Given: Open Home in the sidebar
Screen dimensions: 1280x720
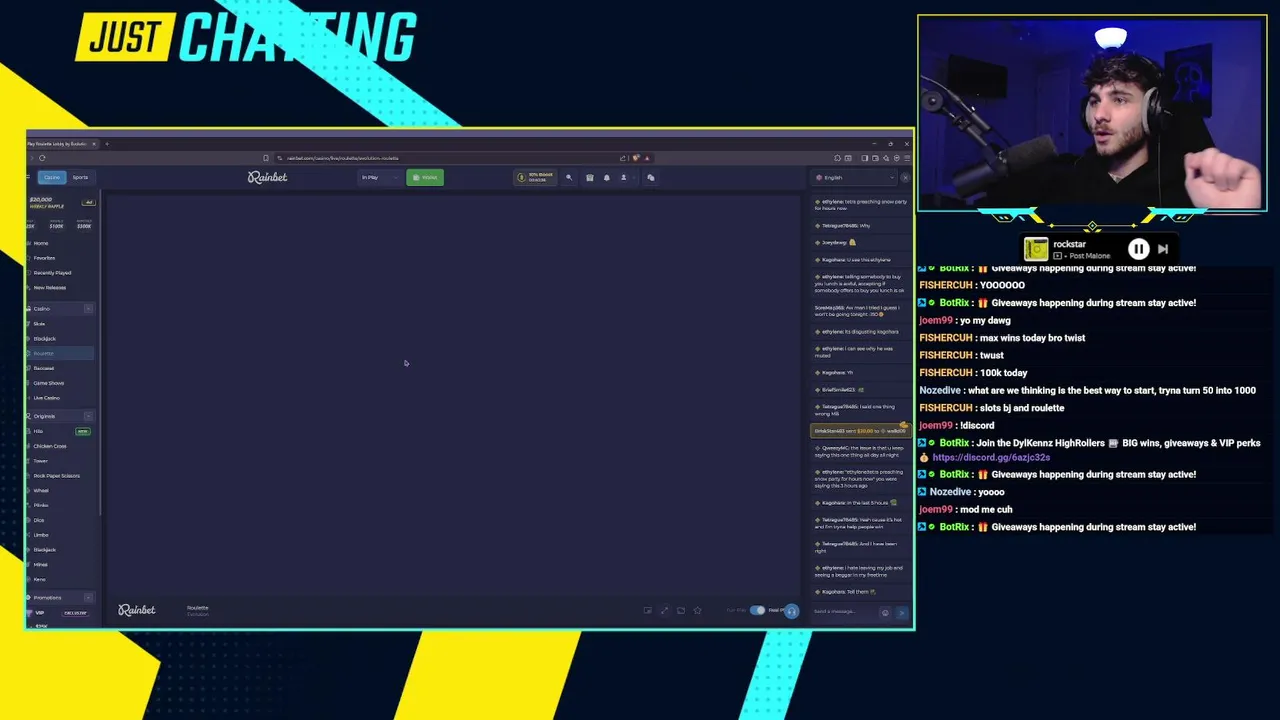Looking at the screenshot, I should [41, 243].
